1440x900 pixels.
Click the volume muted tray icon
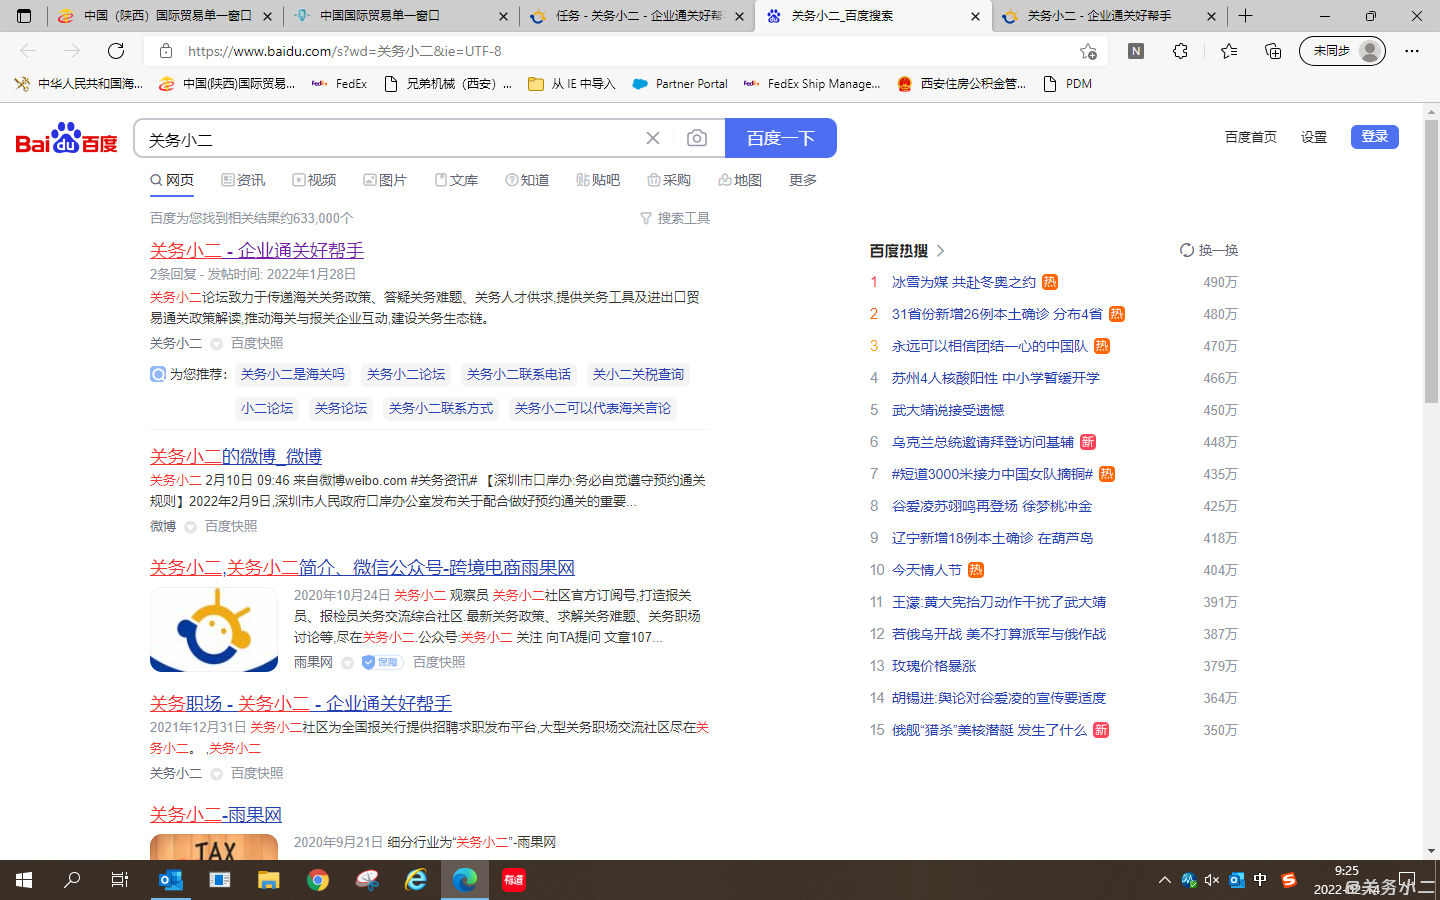[1212, 880]
